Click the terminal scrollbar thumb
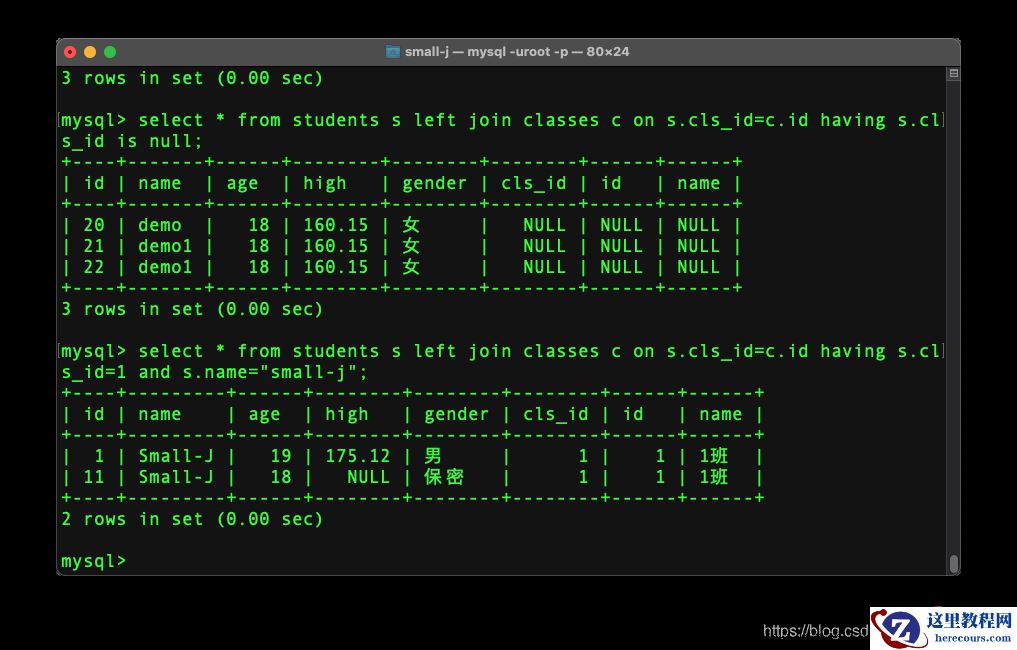The image size is (1017, 650). pos(953,564)
